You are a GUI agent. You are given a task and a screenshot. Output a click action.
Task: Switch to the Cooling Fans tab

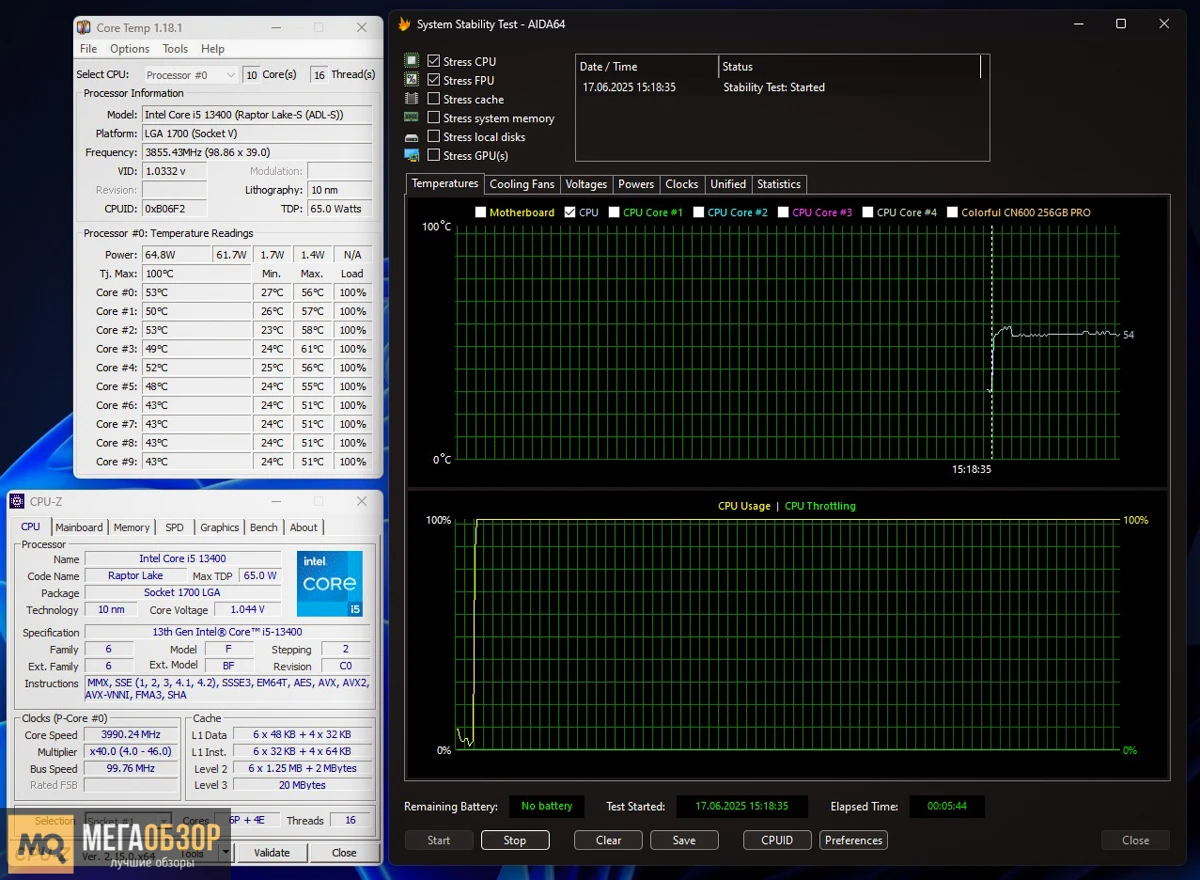(522, 184)
